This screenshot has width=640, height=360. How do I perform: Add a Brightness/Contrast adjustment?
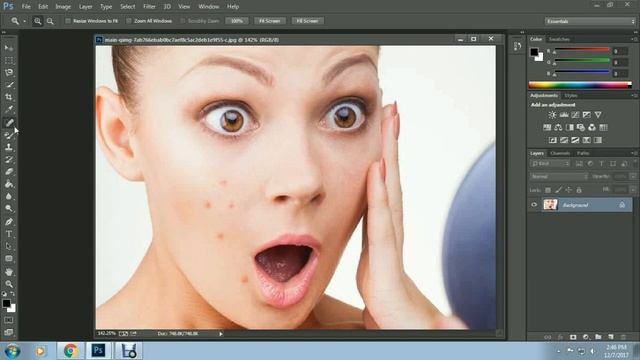point(552,115)
